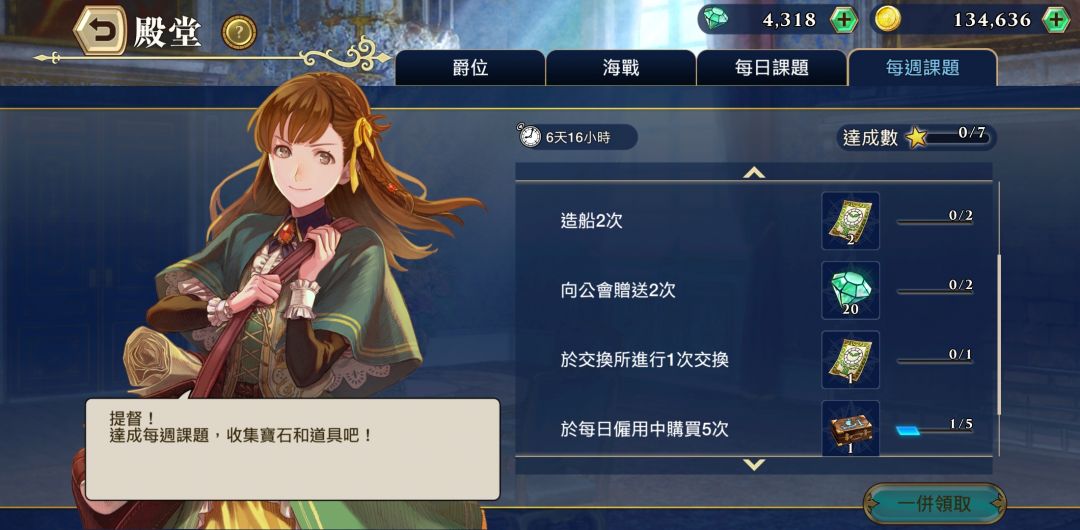Open the 每日課題 tab
1080x530 pixels.
point(771,68)
